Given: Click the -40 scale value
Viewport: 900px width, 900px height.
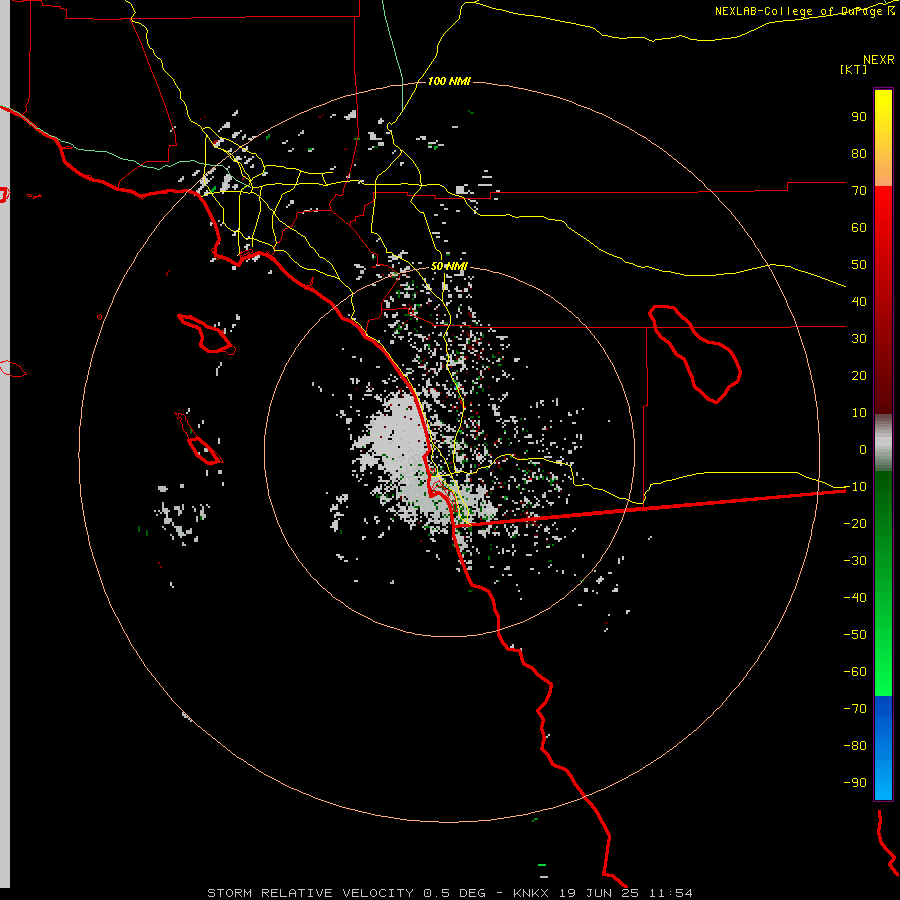Looking at the screenshot, I should [855, 598].
